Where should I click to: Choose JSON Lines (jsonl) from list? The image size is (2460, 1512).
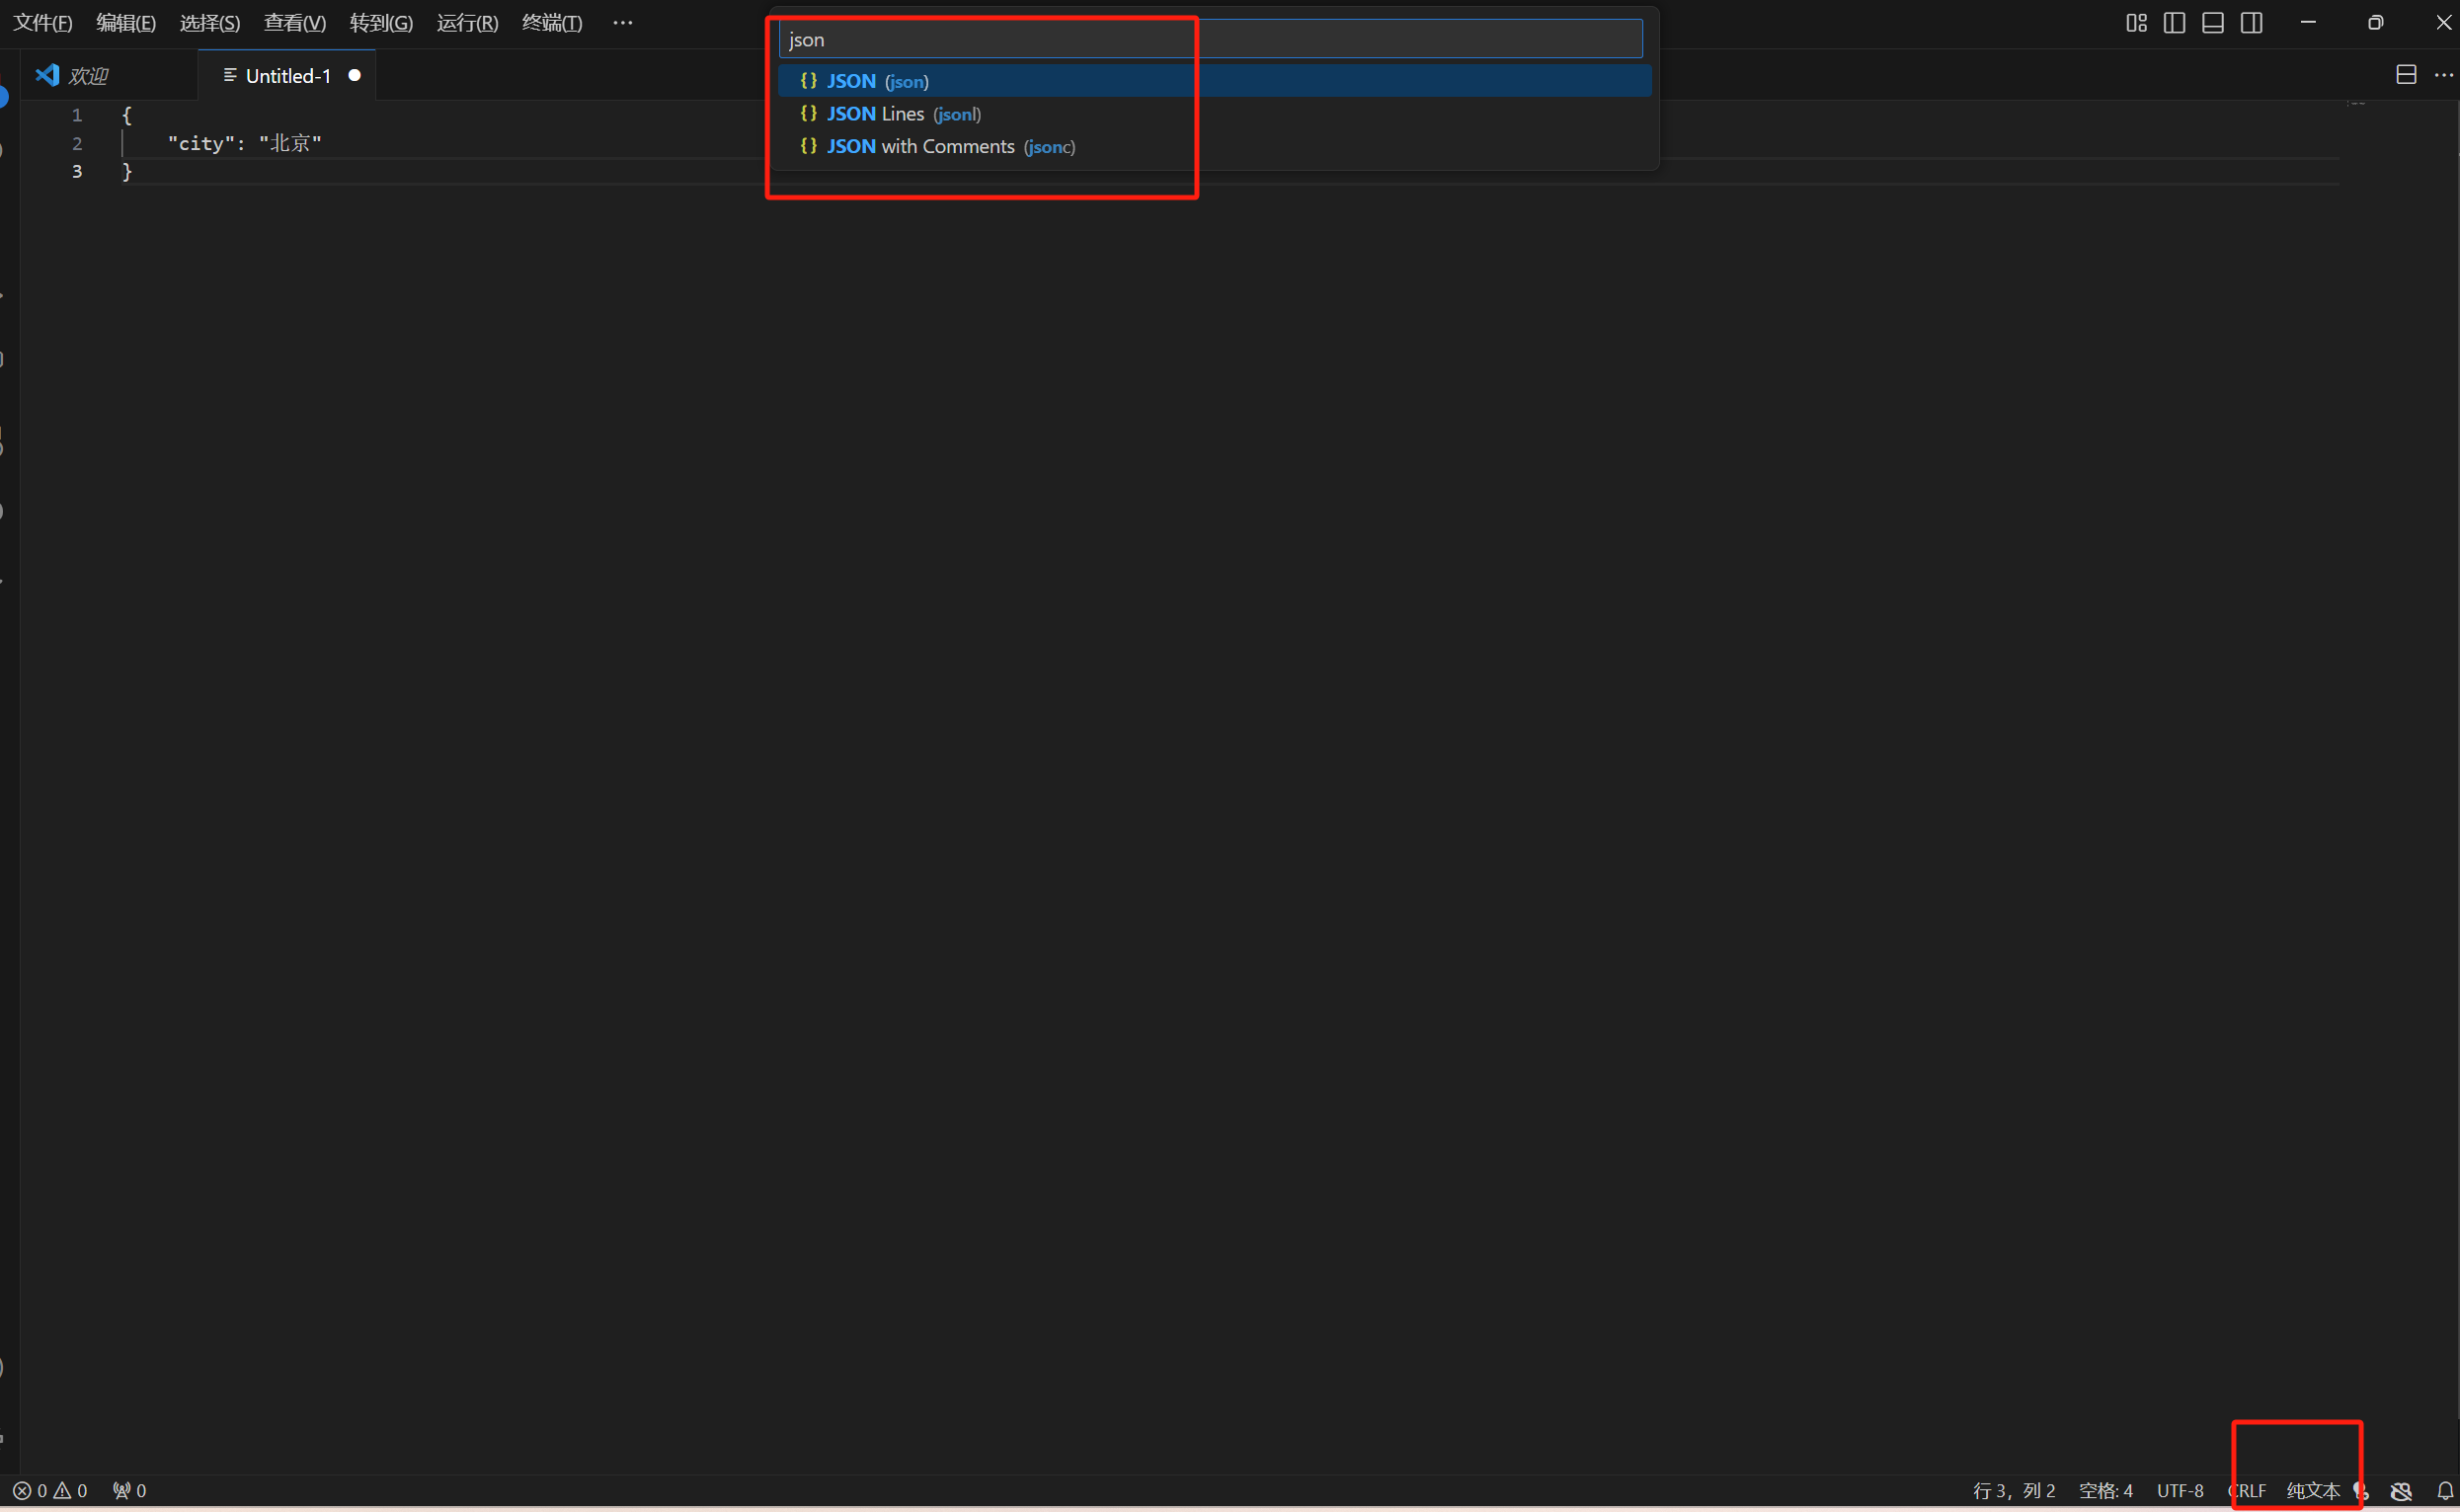tap(902, 114)
